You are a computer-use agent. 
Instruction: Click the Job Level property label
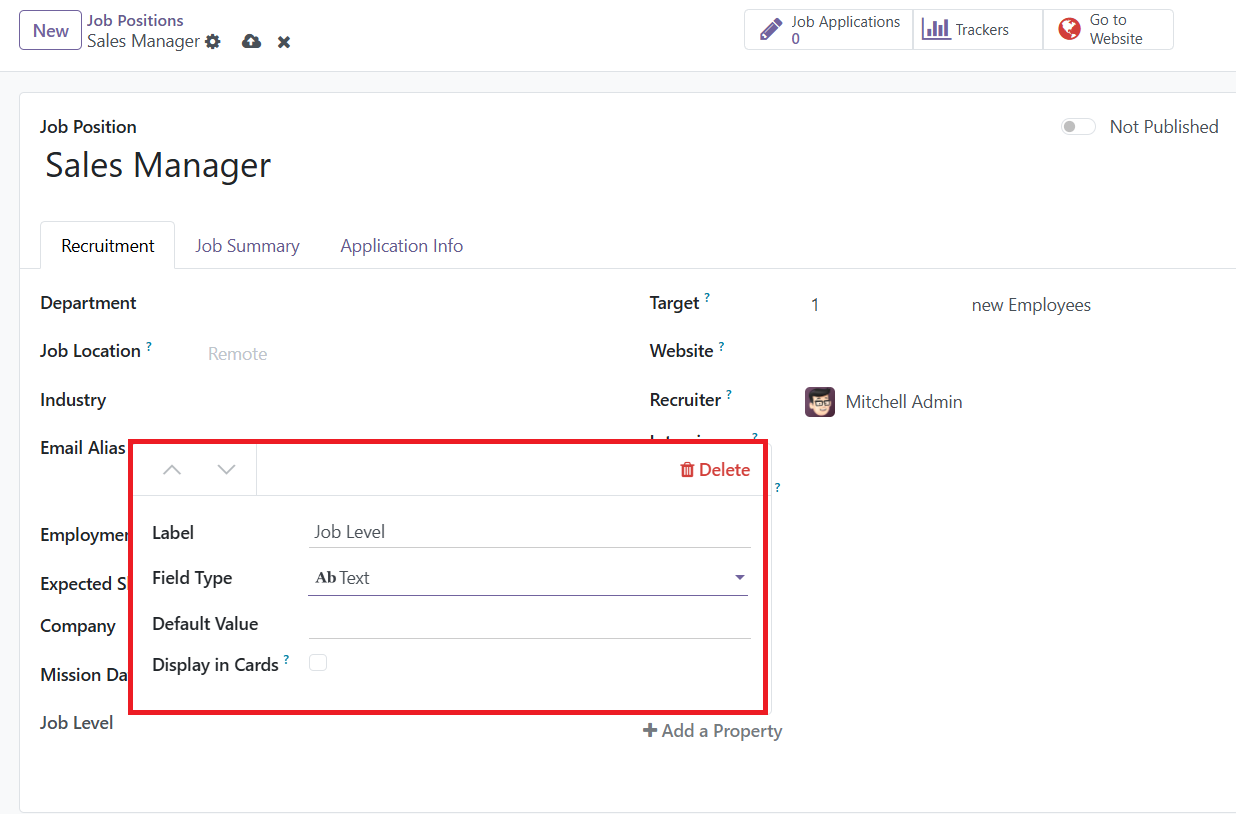pos(76,723)
